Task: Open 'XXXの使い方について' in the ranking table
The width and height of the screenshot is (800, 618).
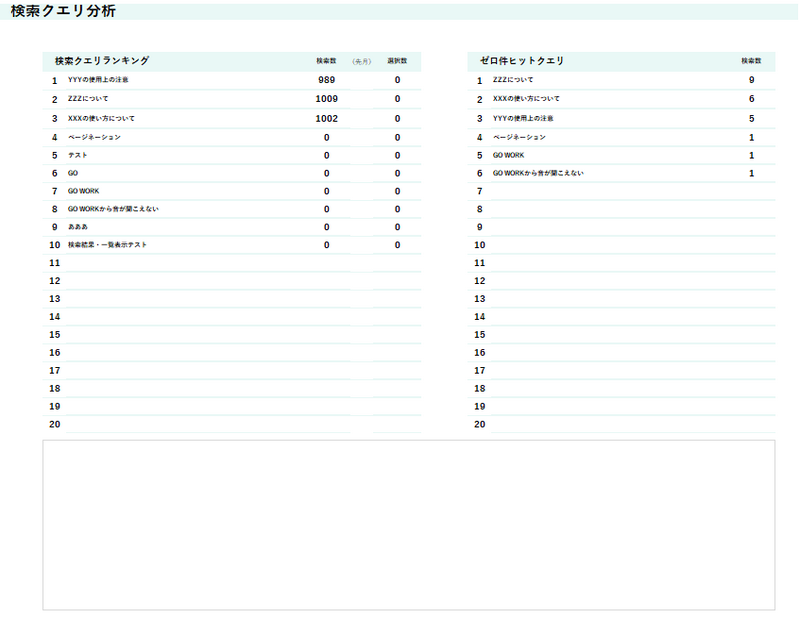Action: coord(101,118)
